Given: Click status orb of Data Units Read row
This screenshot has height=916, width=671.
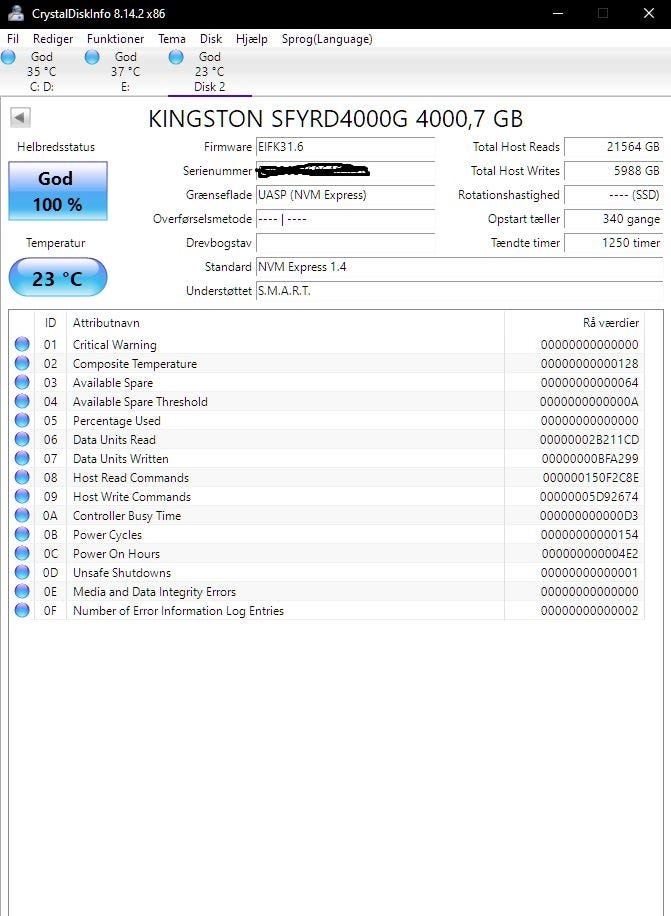Looking at the screenshot, I should tap(22, 439).
